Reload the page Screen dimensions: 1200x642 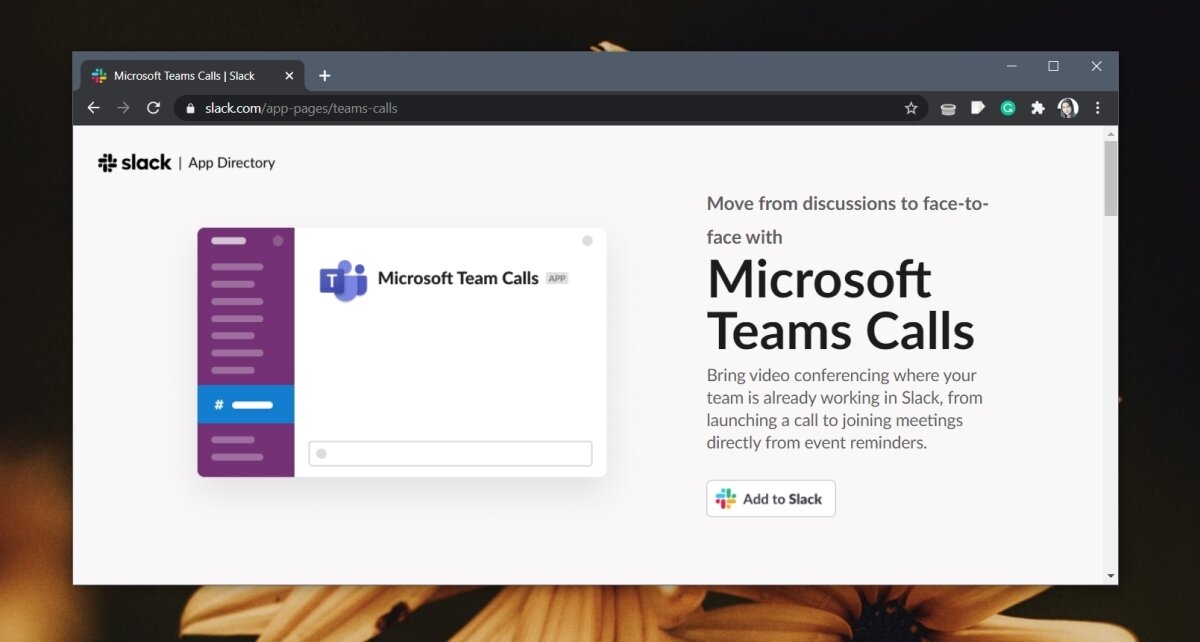pyautogui.click(x=153, y=107)
